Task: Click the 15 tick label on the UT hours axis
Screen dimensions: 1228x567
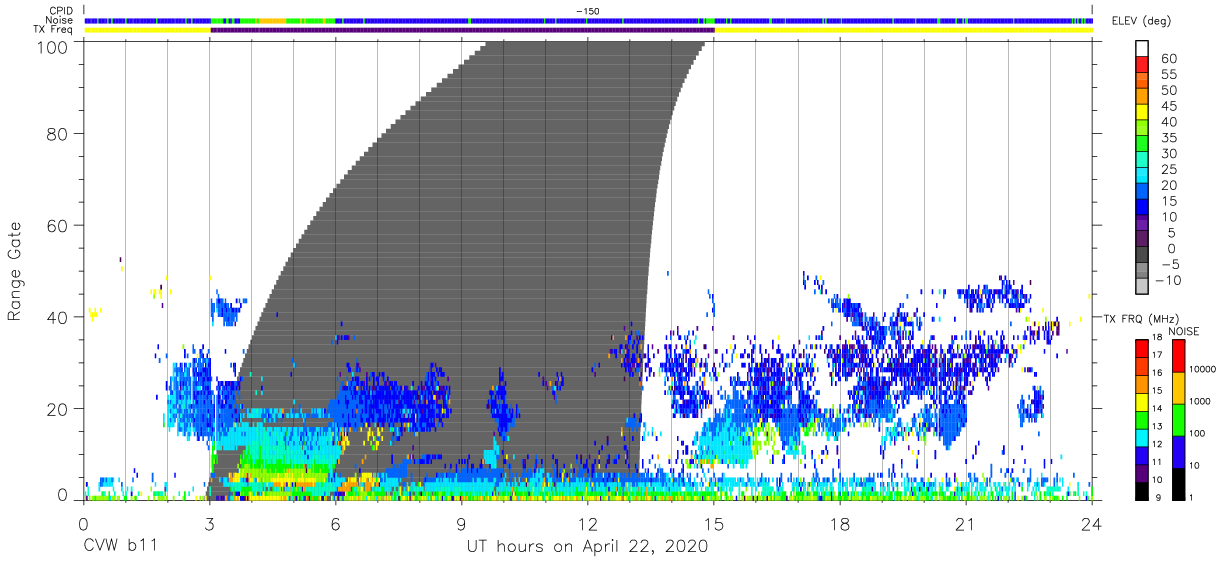Action: click(x=714, y=523)
